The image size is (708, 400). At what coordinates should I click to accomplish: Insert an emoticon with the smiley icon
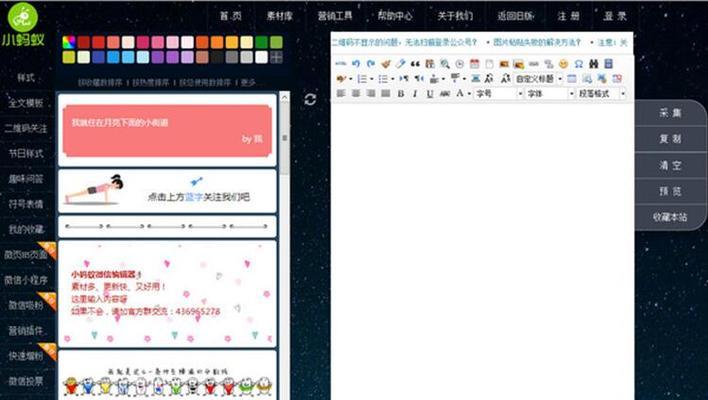point(563,64)
